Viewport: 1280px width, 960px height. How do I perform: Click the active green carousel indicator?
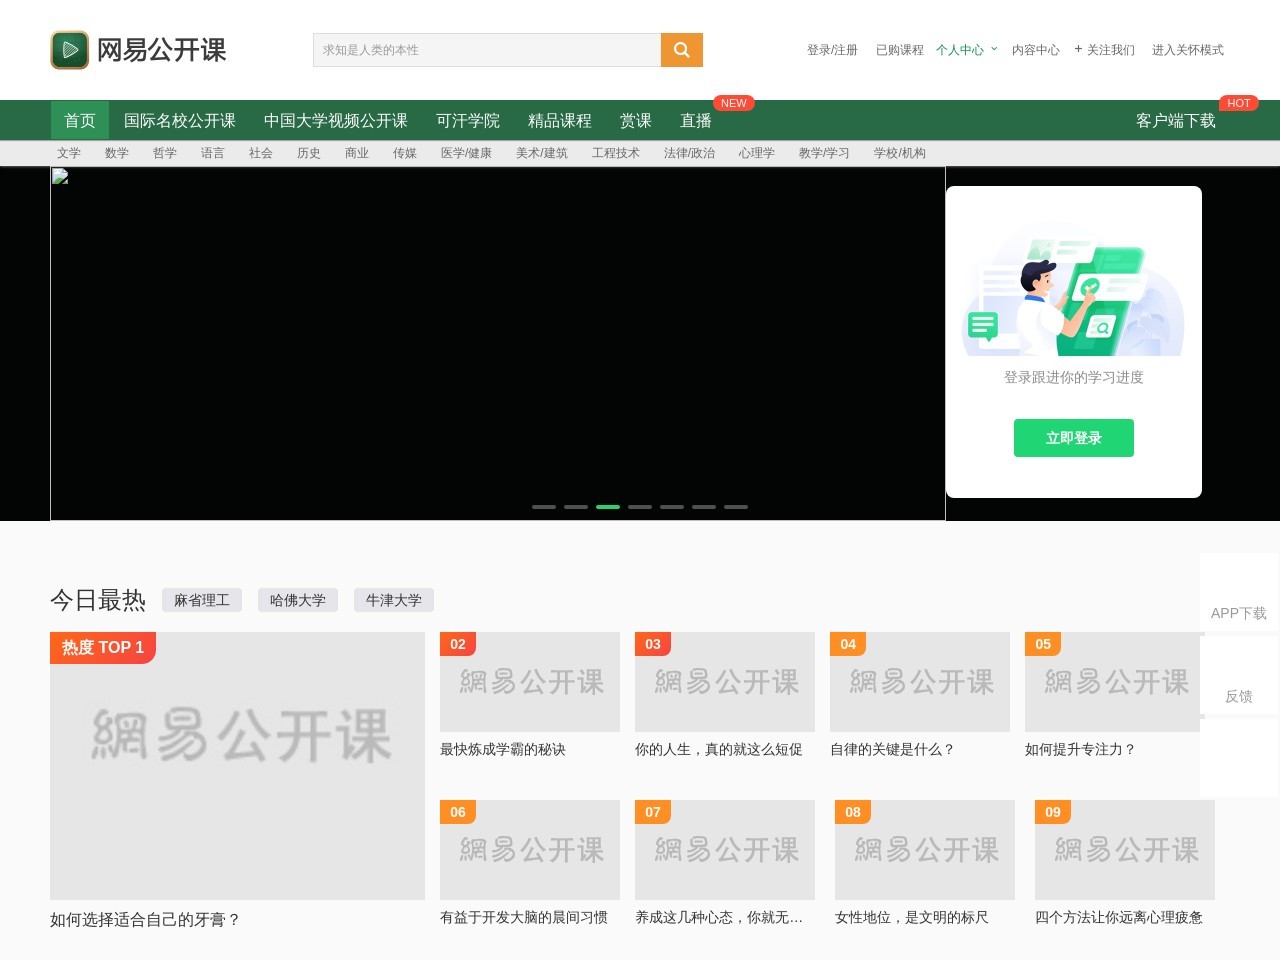(x=608, y=507)
